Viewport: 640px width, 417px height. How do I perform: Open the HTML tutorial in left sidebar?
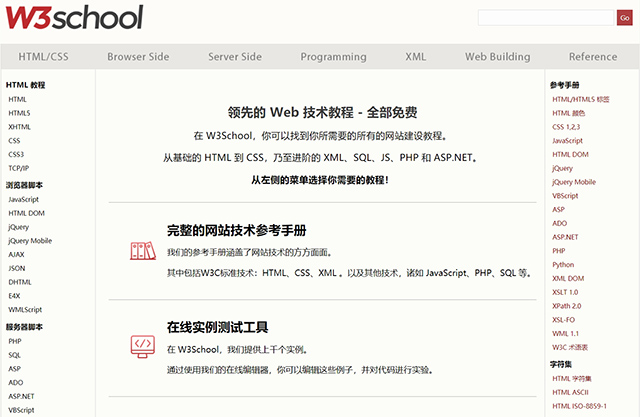point(17,99)
